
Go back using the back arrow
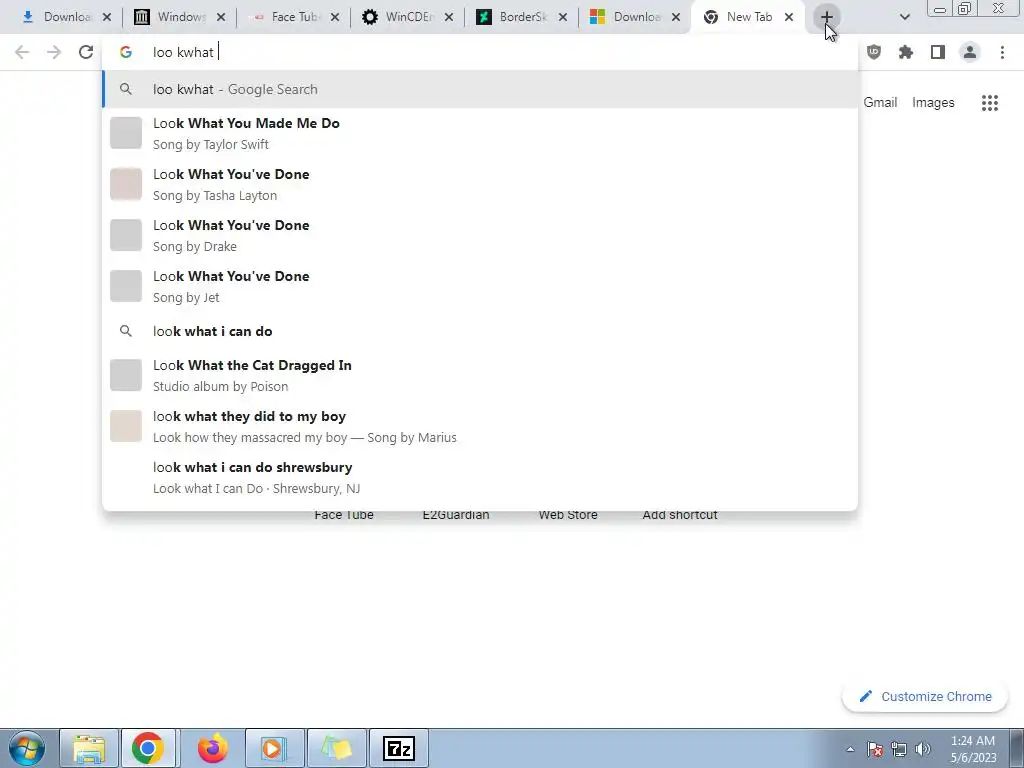point(22,52)
